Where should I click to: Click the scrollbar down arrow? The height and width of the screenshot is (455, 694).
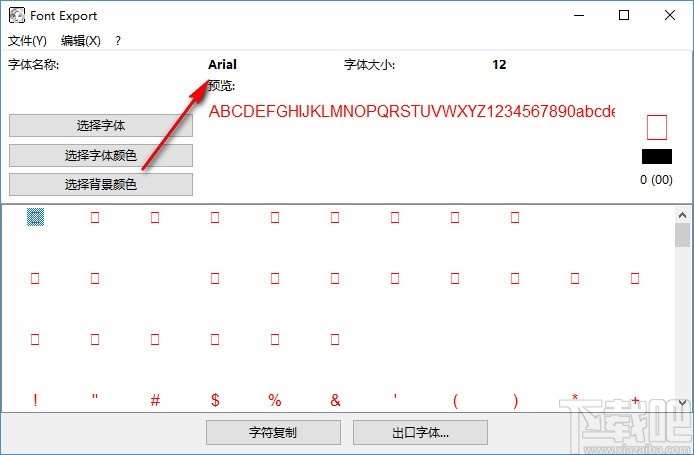pos(682,403)
